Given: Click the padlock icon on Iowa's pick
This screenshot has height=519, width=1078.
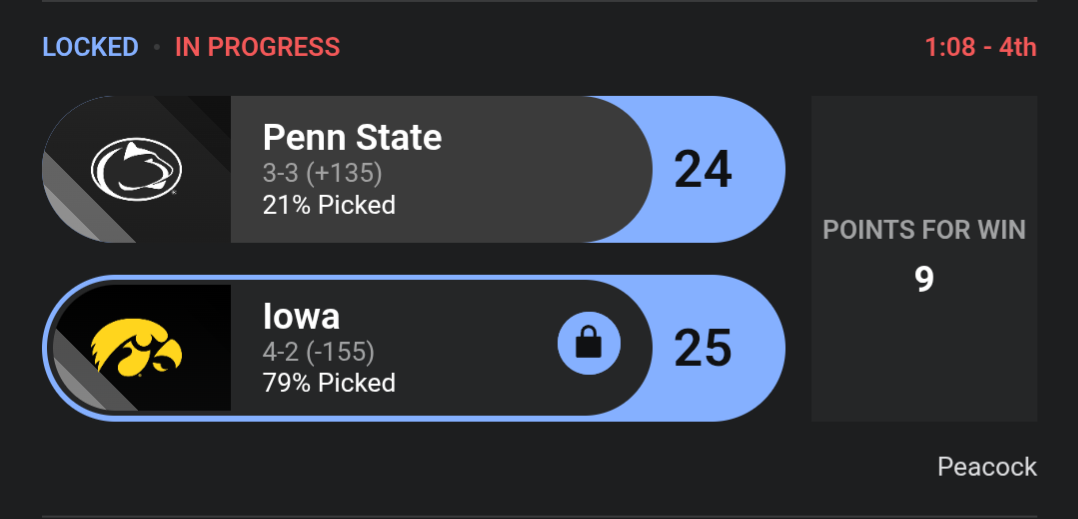Looking at the screenshot, I should (589, 345).
